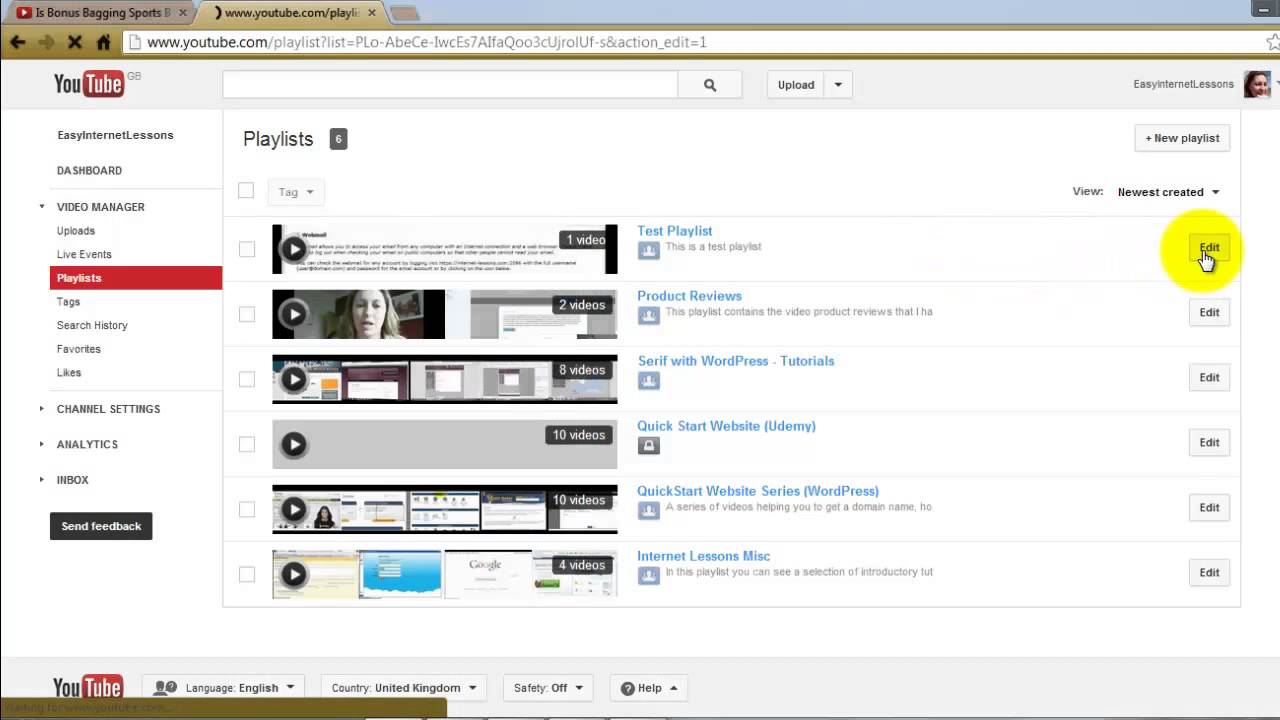
Task: Click in the YouTube search field
Action: point(450,85)
